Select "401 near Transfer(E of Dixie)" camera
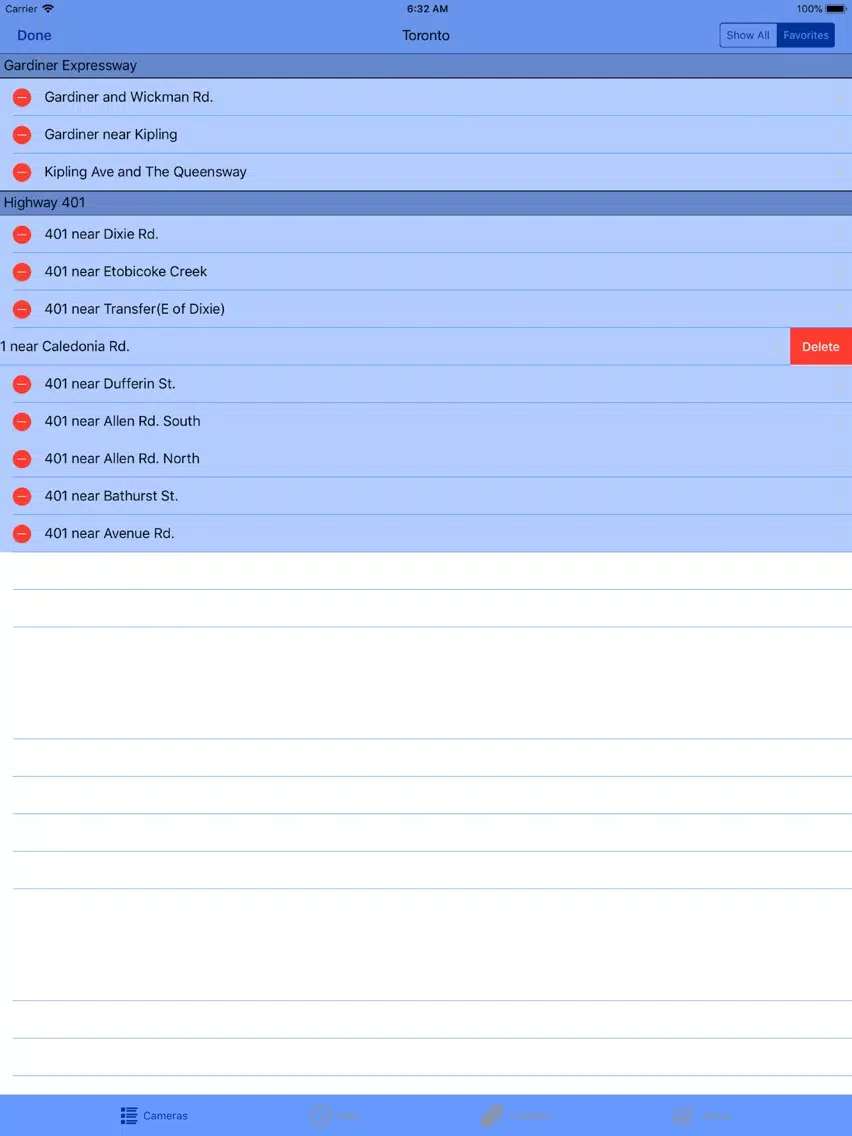Screen dimensions: 852x1136 pyautogui.click(x=135, y=309)
